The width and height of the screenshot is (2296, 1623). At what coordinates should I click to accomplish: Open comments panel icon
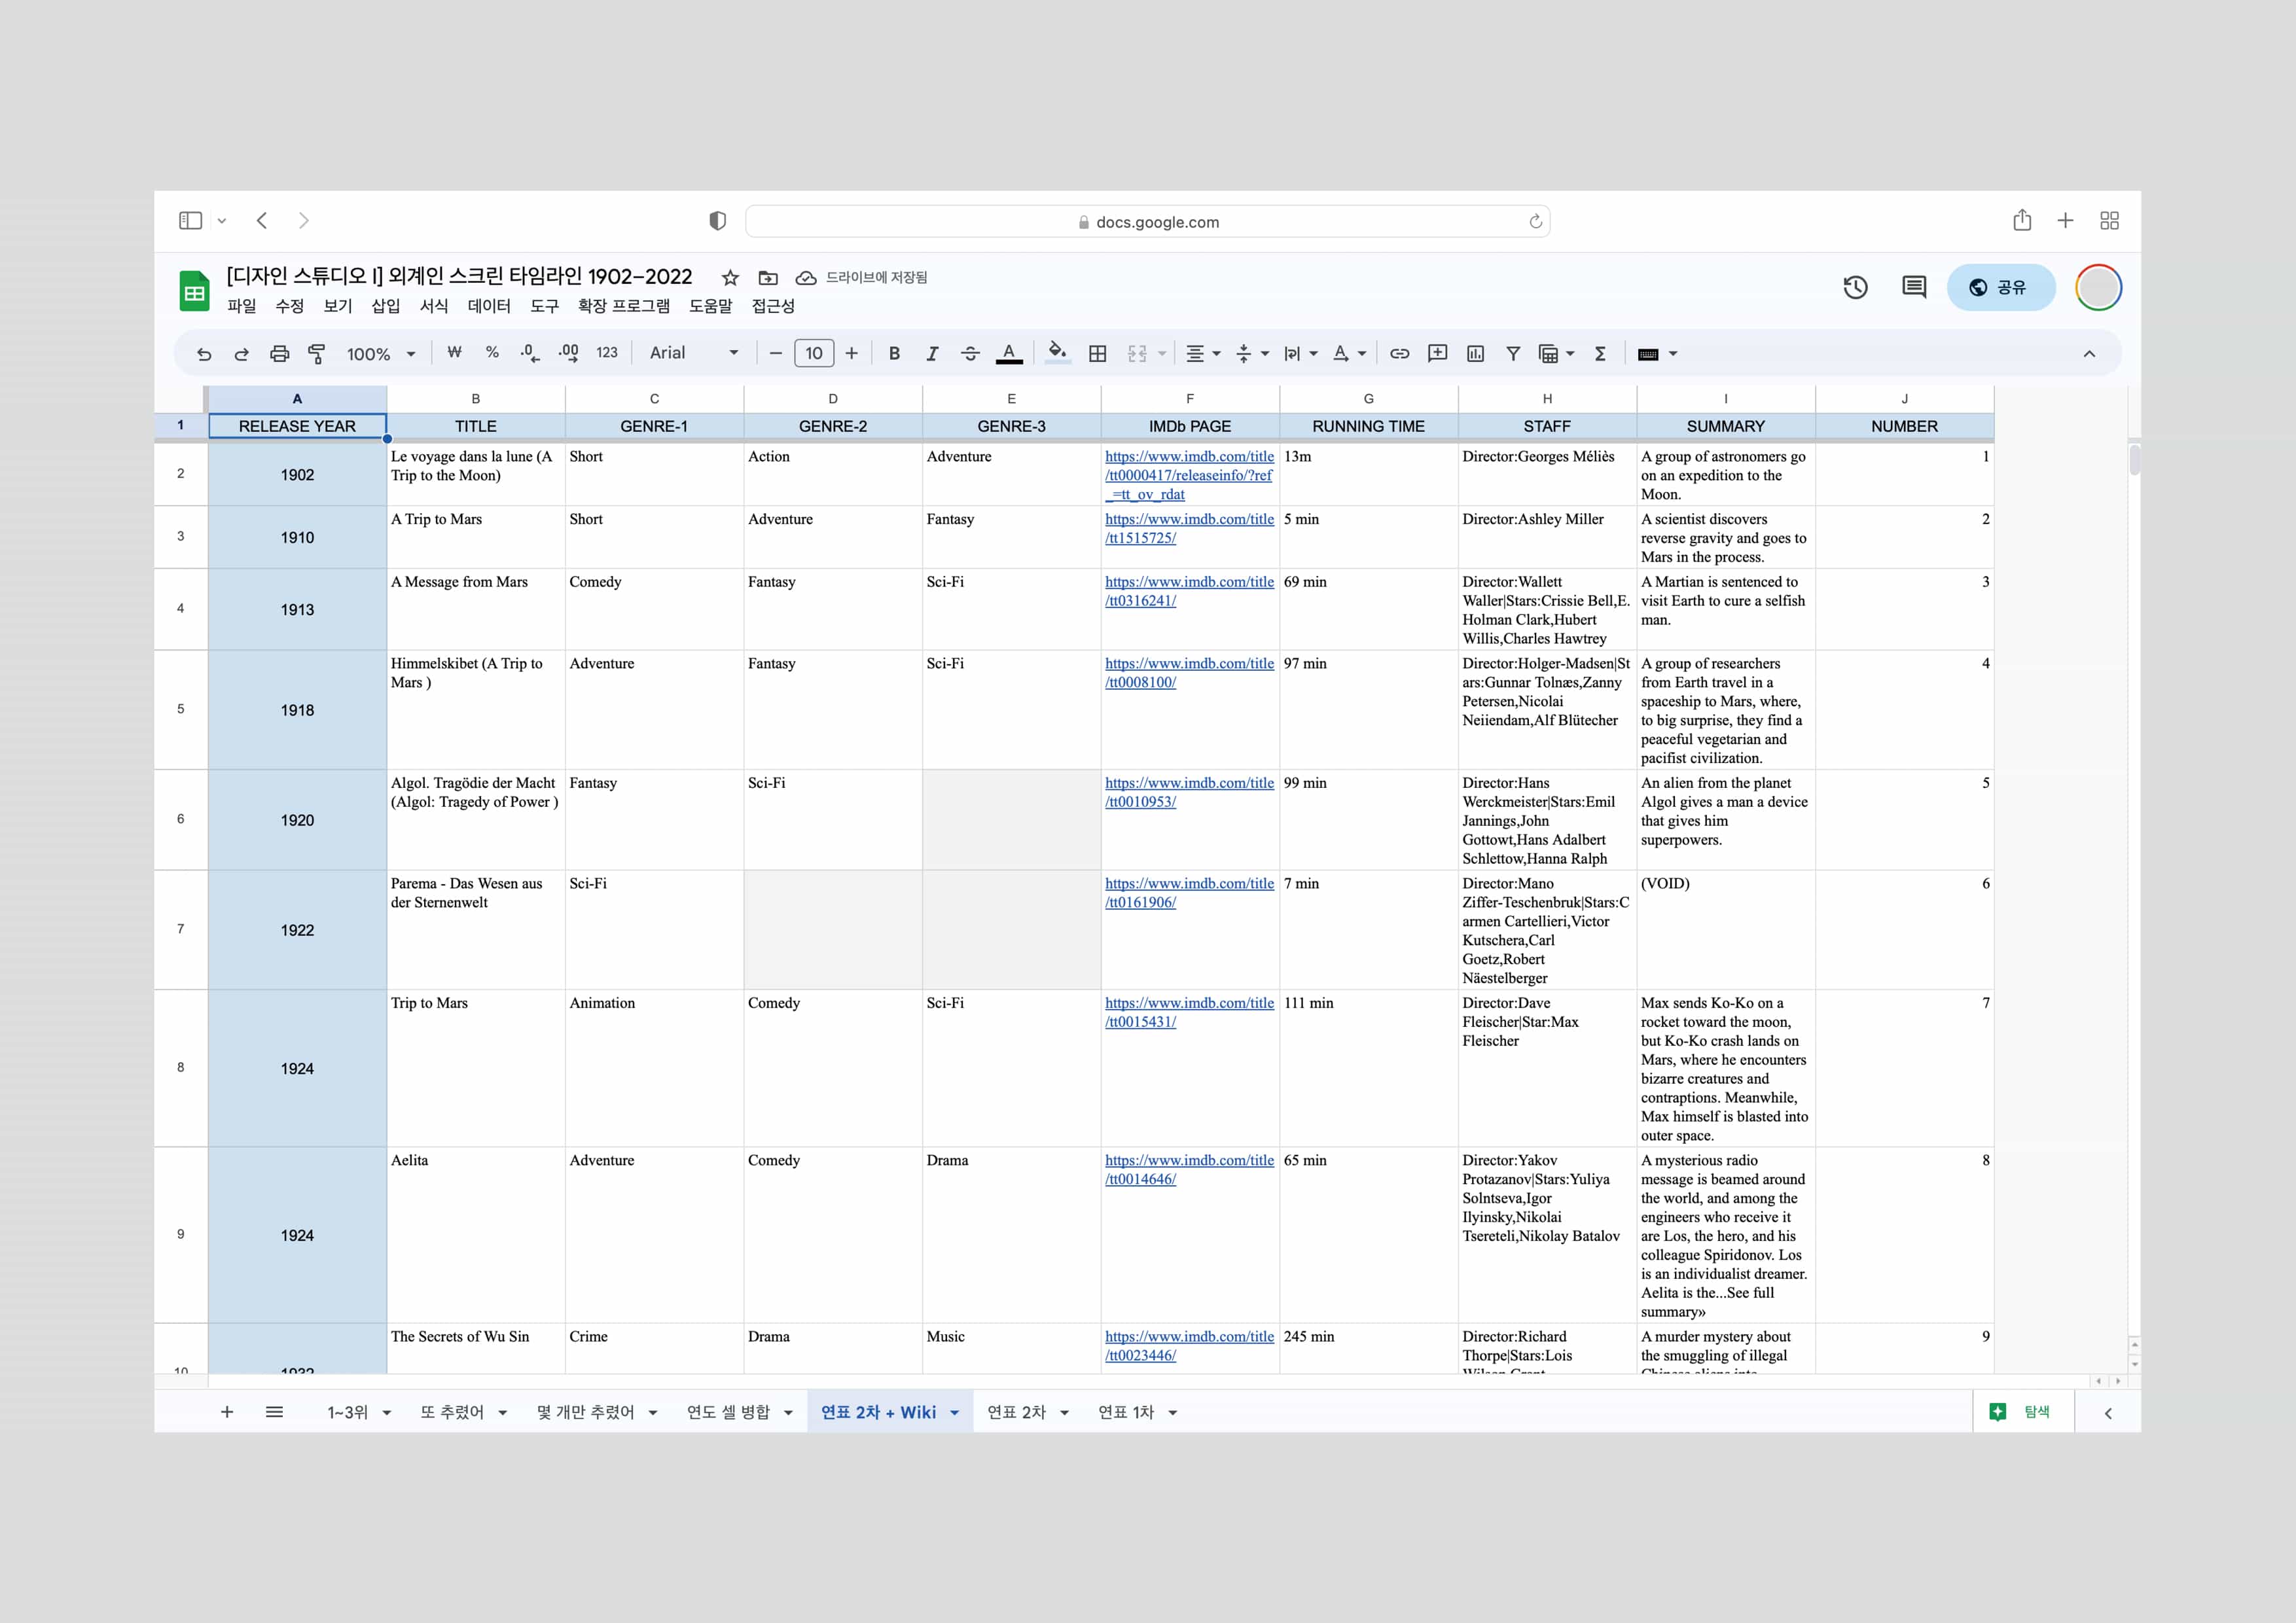(x=1913, y=288)
